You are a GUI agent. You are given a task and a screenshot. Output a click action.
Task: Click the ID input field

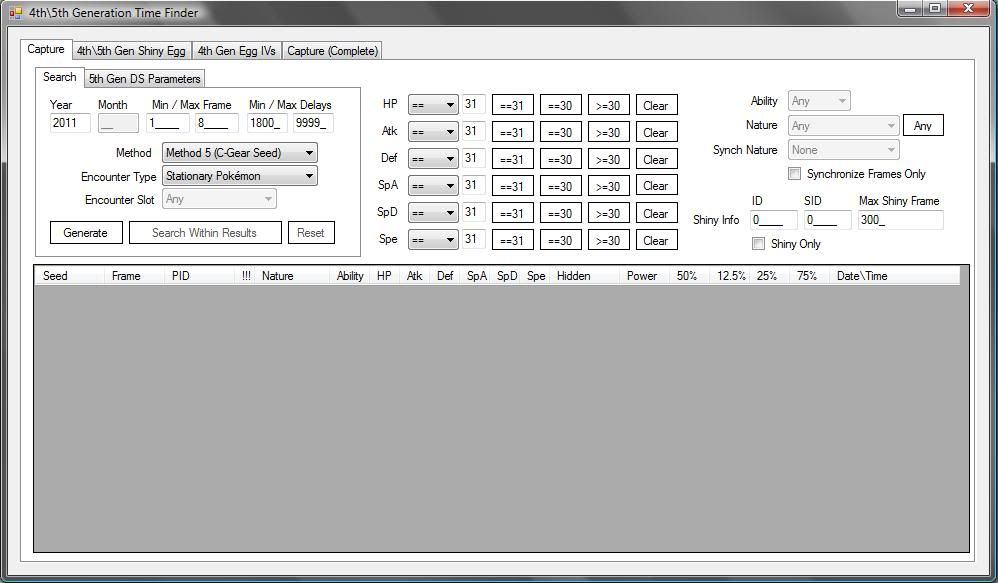(773, 220)
